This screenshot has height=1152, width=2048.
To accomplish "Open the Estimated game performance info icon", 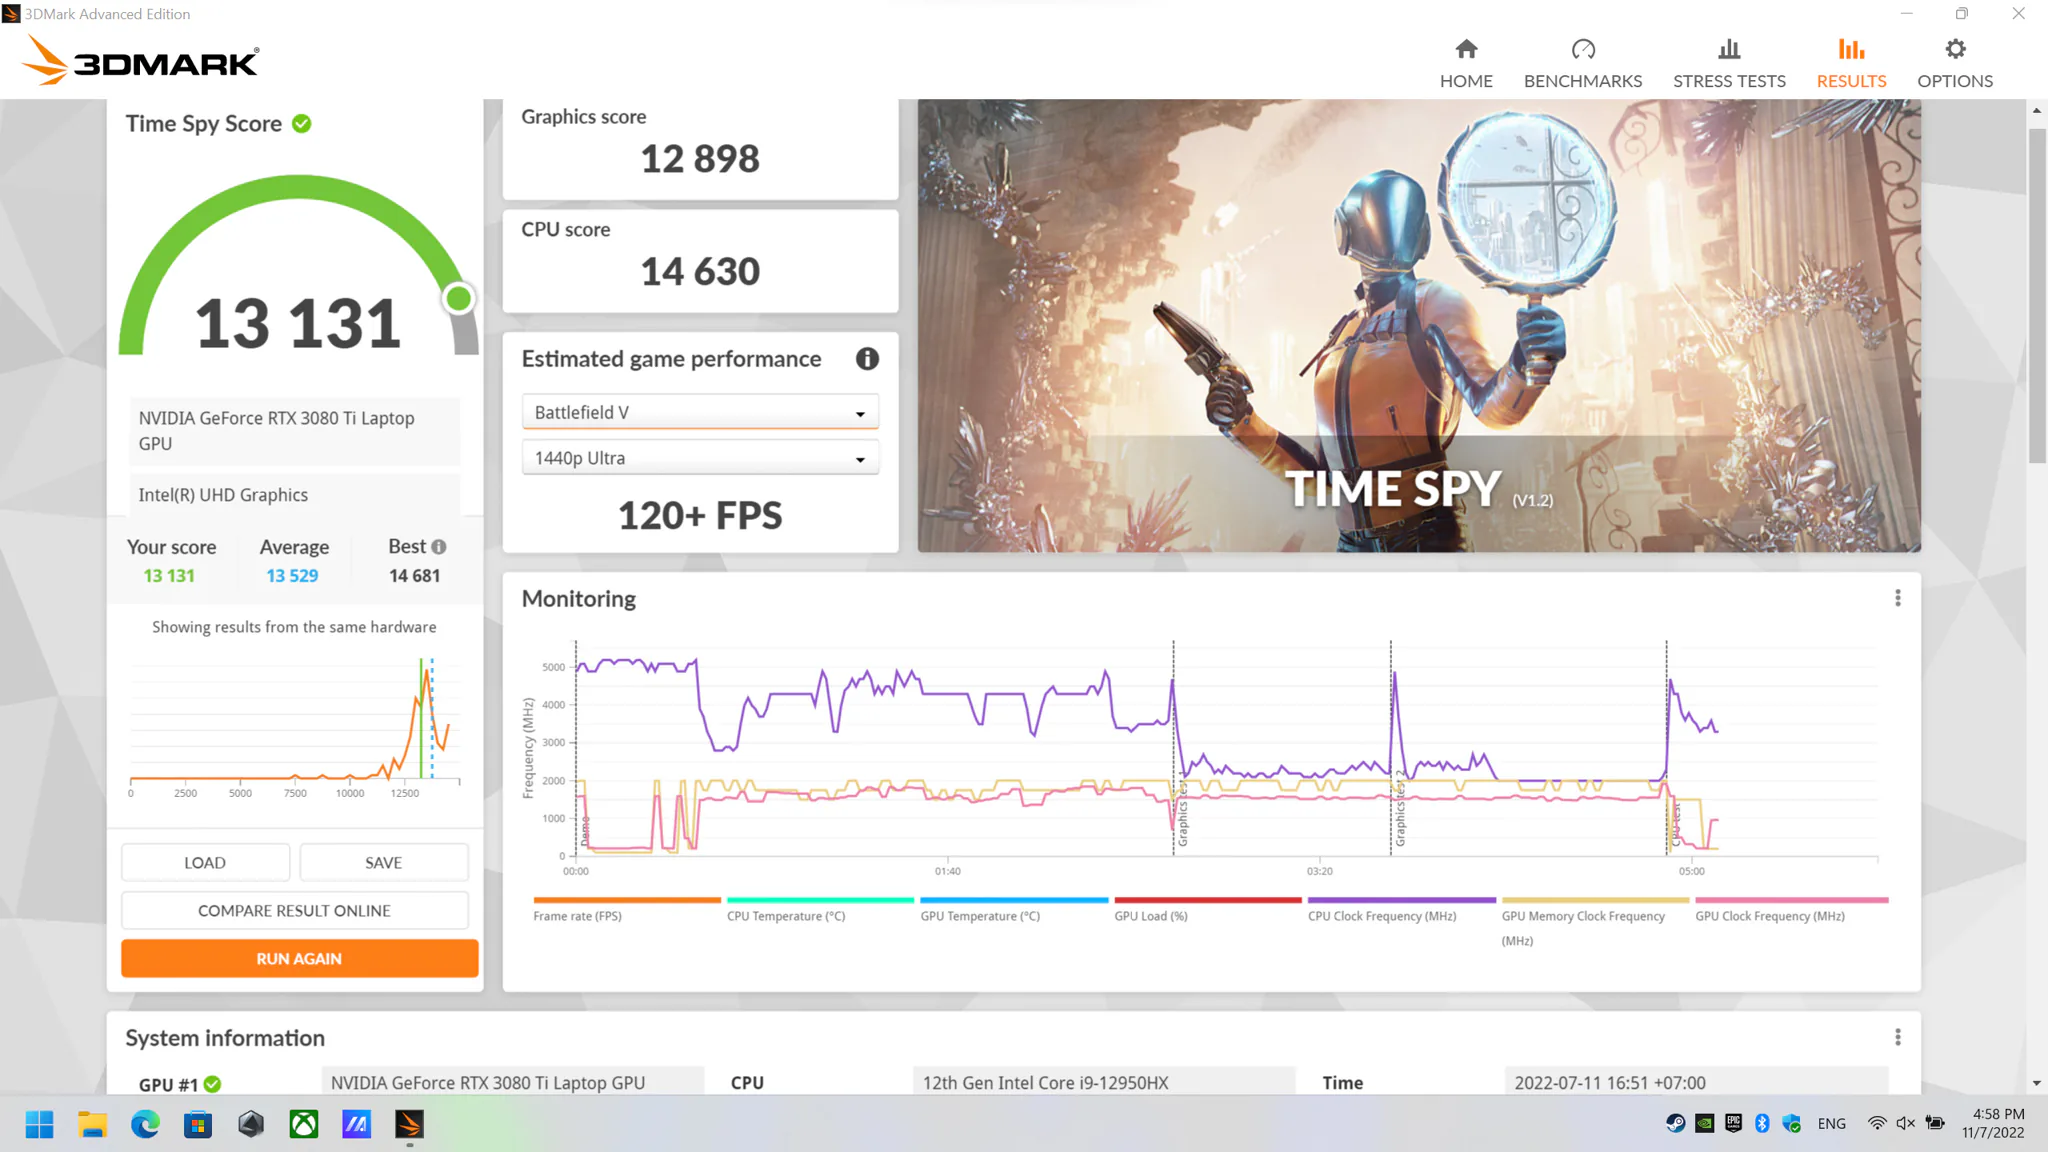I will pyautogui.click(x=867, y=359).
